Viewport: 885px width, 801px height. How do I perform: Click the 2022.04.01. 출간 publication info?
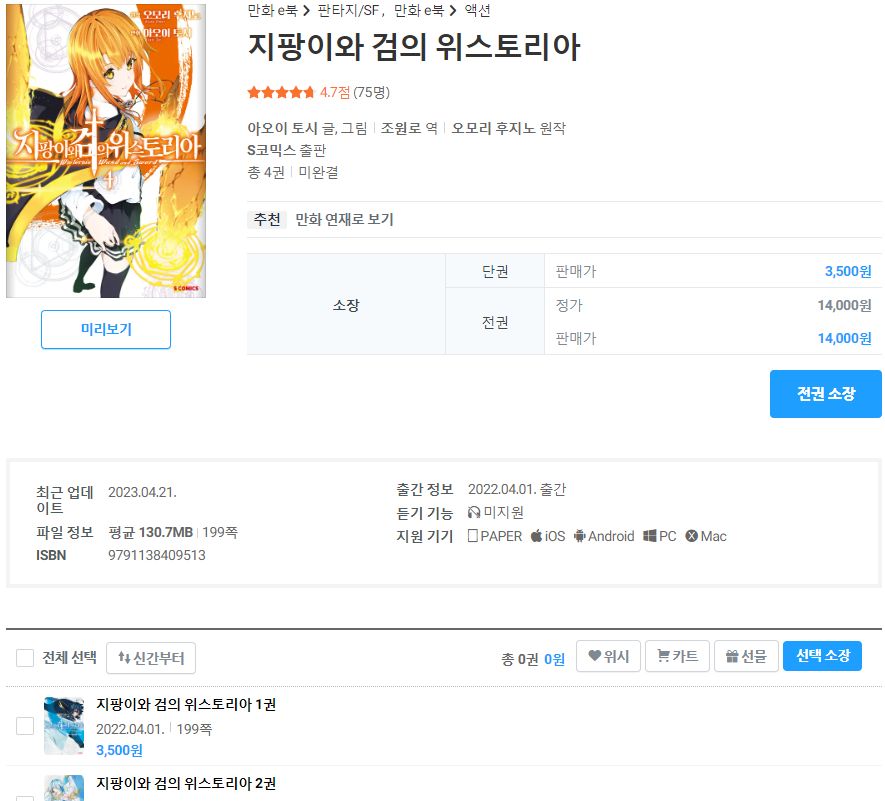517,489
